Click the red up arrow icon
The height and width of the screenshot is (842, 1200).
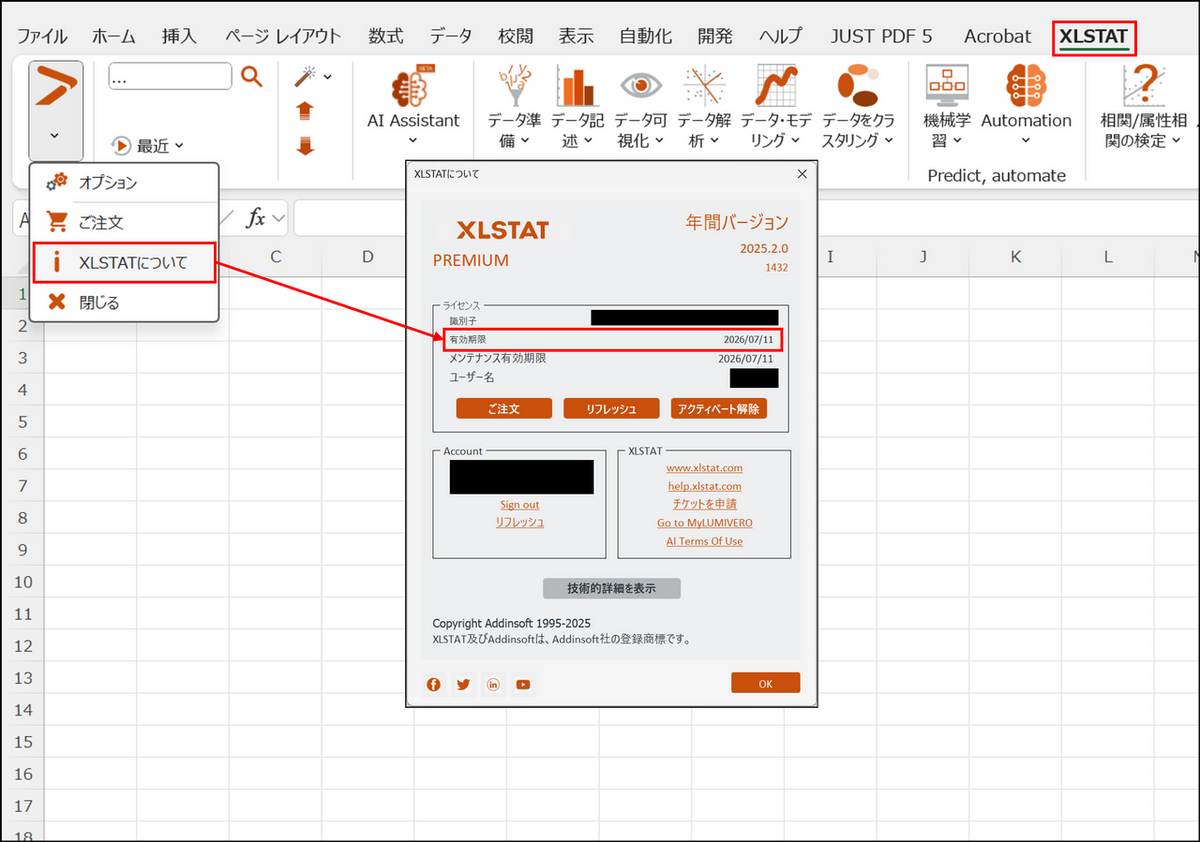pos(305,111)
